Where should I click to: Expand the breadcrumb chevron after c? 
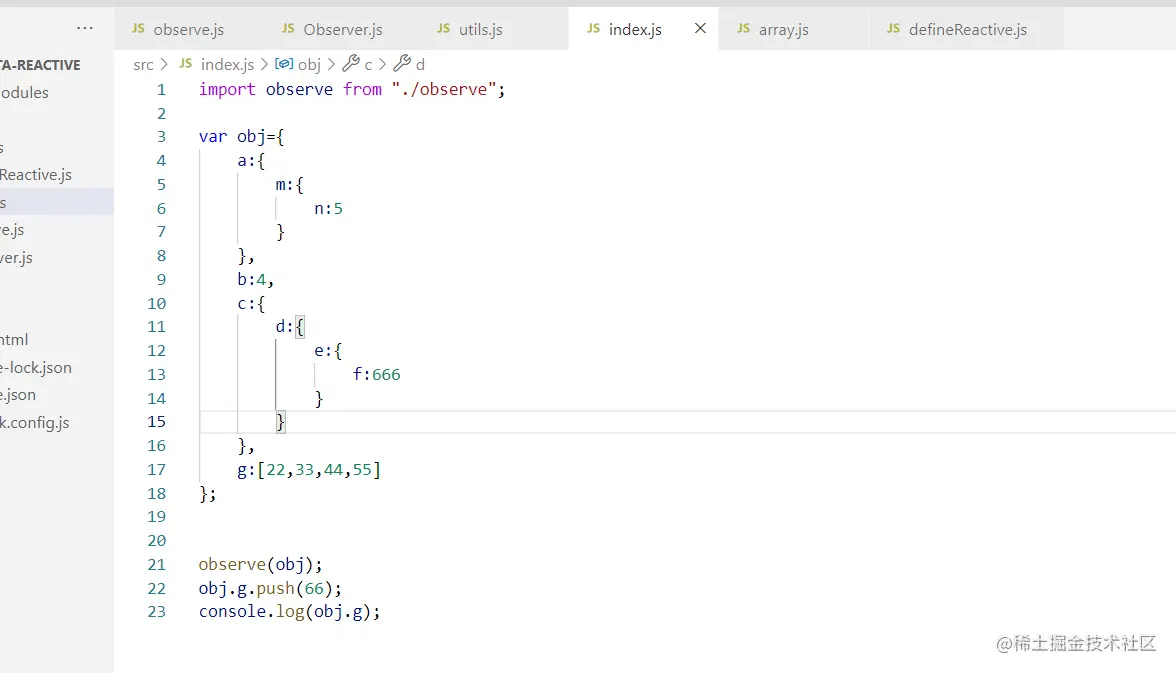click(382, 65)
